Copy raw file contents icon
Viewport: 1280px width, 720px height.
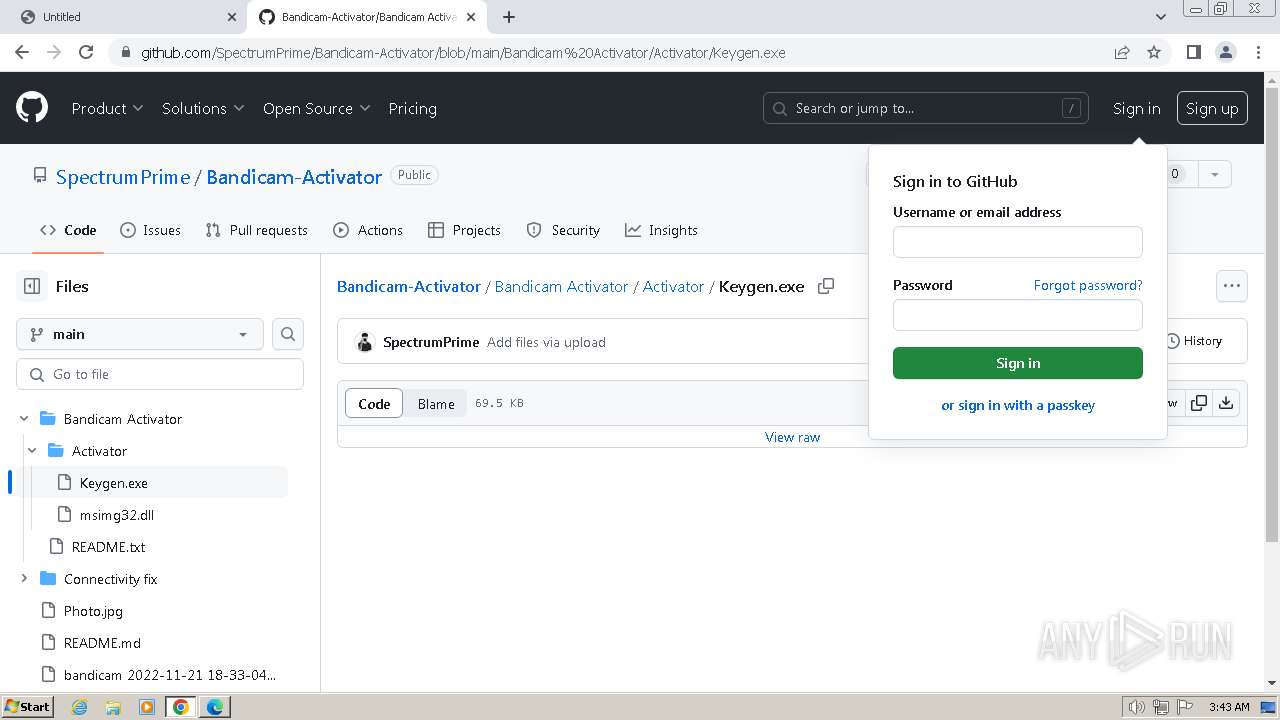(x=1198, y=403)
